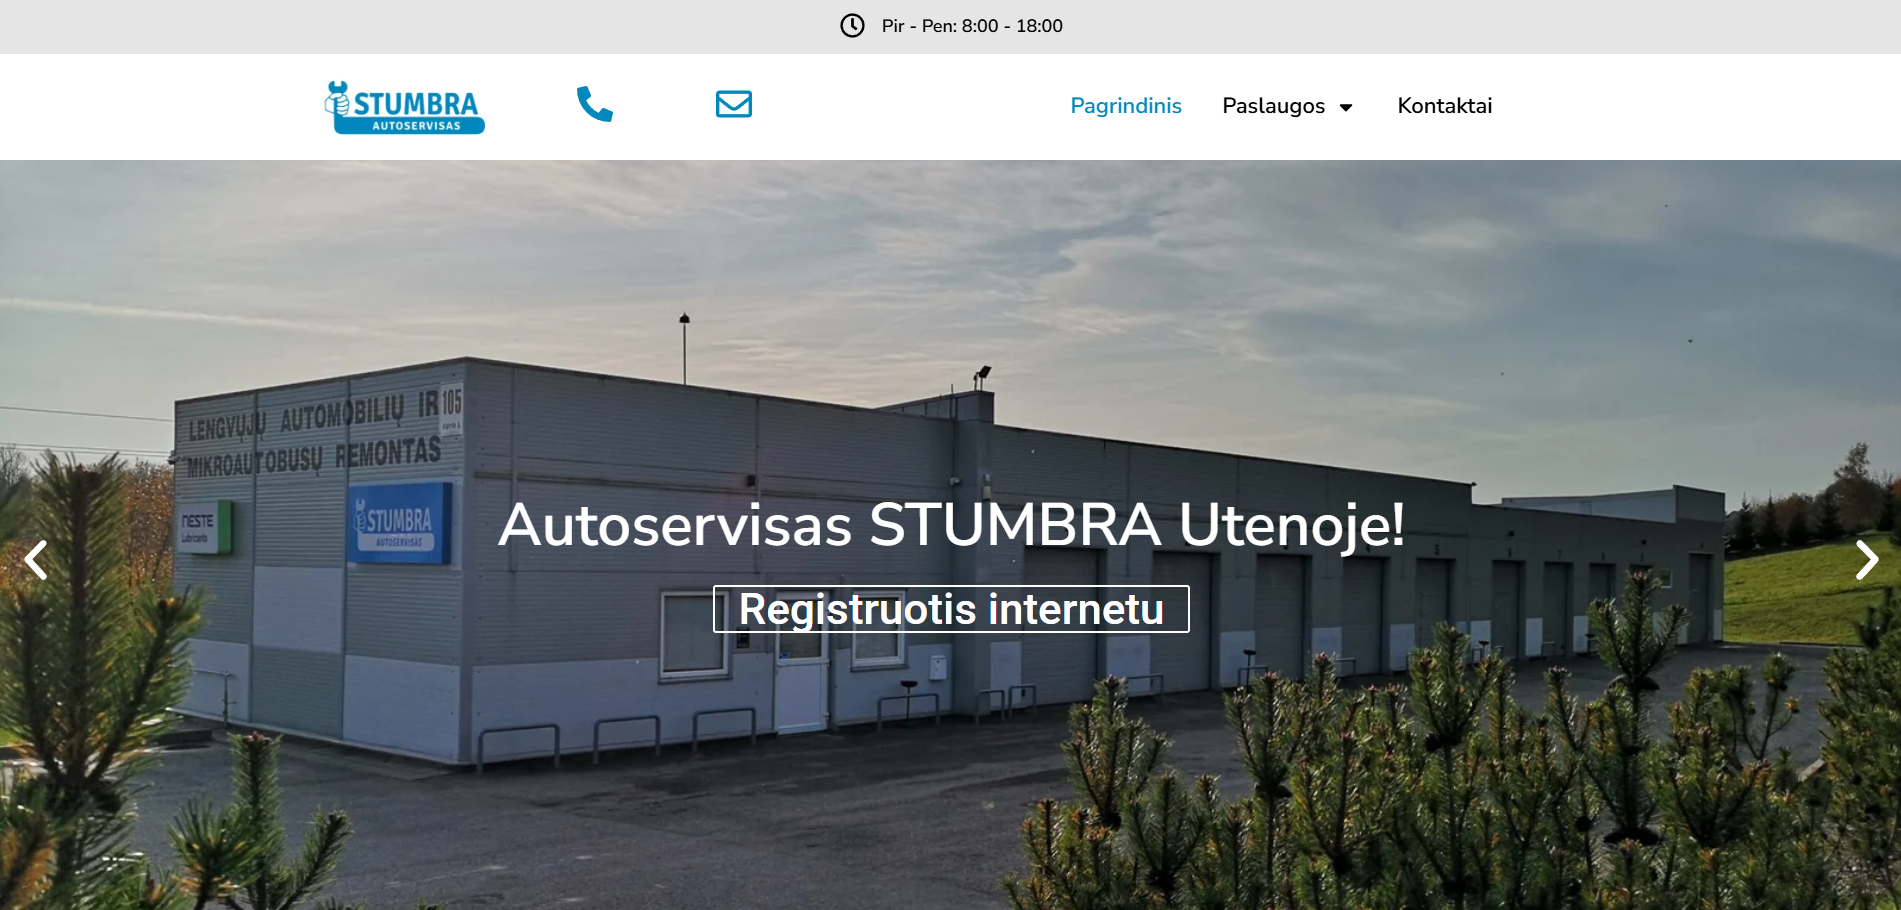Click the STUMBRA Autoservisas logo
The width and height of the screenshot is (1901, 910).
coord(405,107)
